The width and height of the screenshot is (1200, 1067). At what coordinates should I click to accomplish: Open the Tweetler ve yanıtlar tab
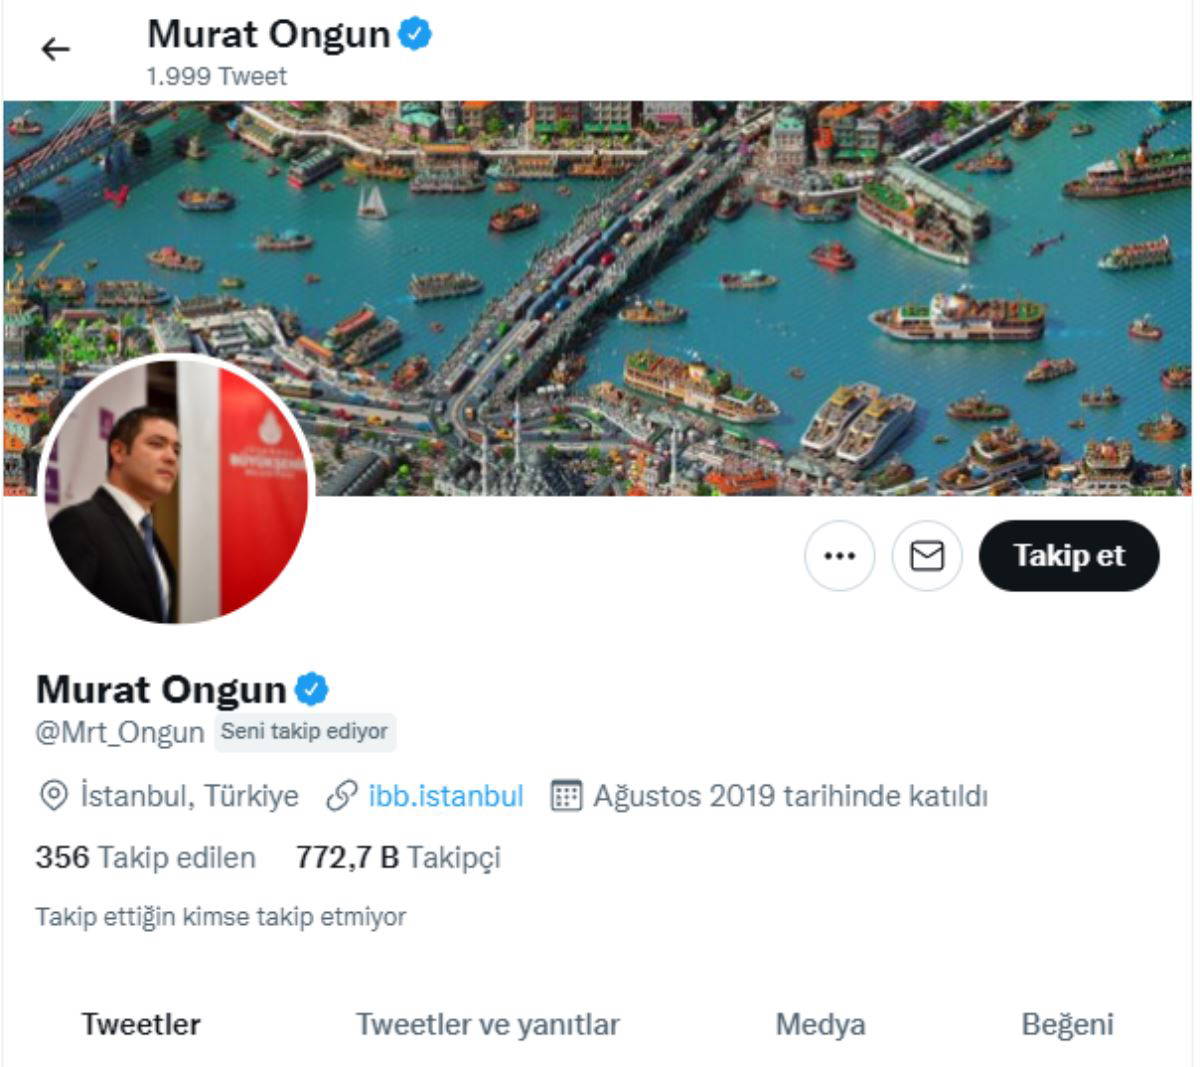pos(488,1024)
